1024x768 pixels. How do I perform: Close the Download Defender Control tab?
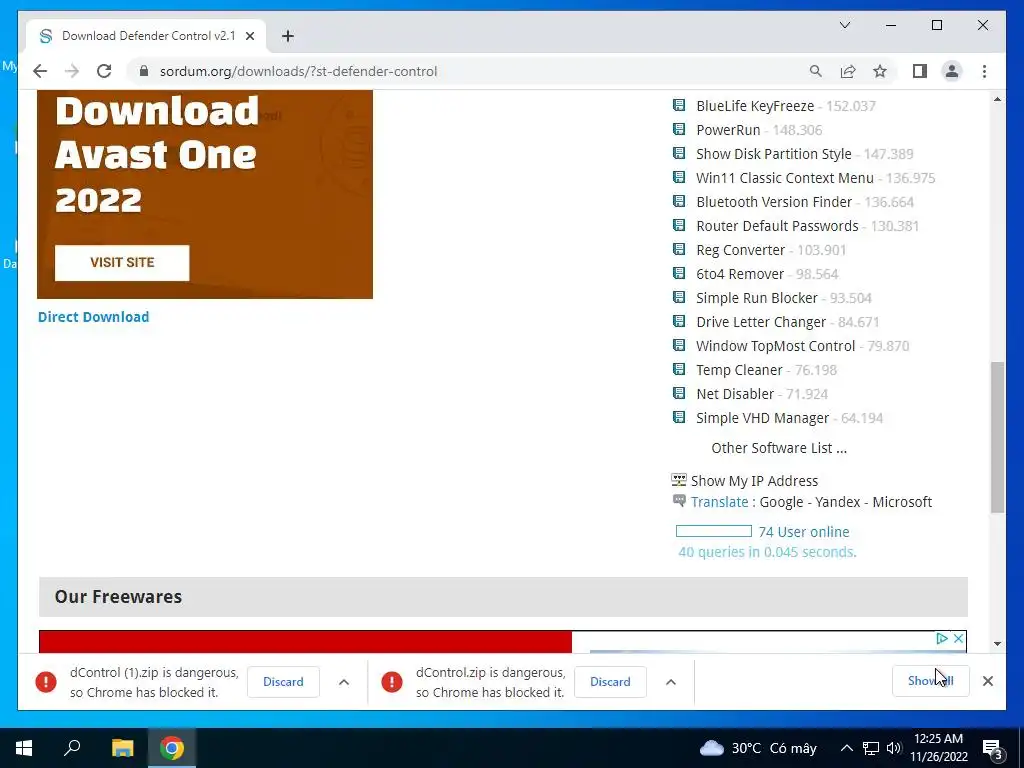(249, 36)
